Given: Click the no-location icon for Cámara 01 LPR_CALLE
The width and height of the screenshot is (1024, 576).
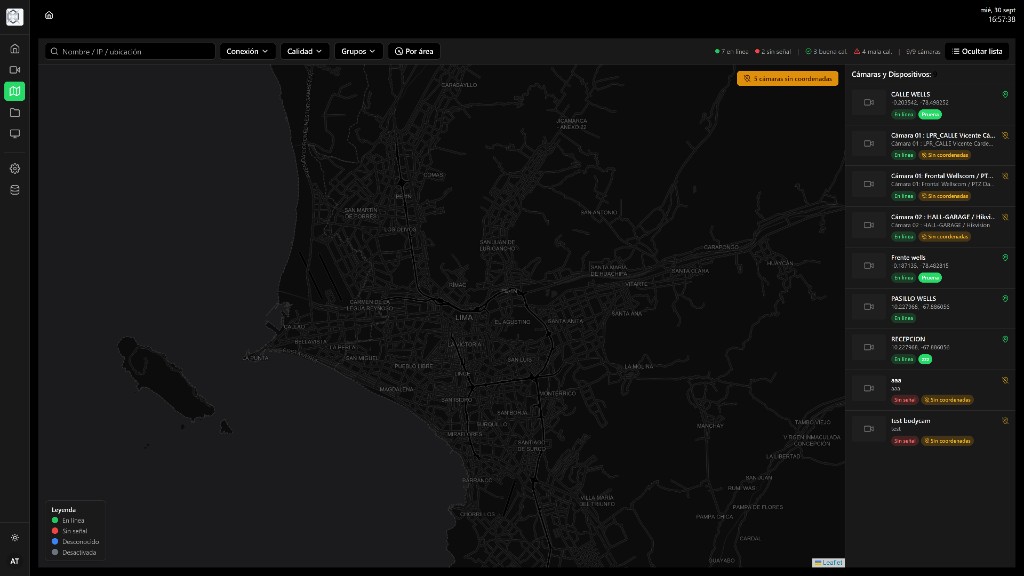Looking at the screenshot, I should [x=1005, y=136].
